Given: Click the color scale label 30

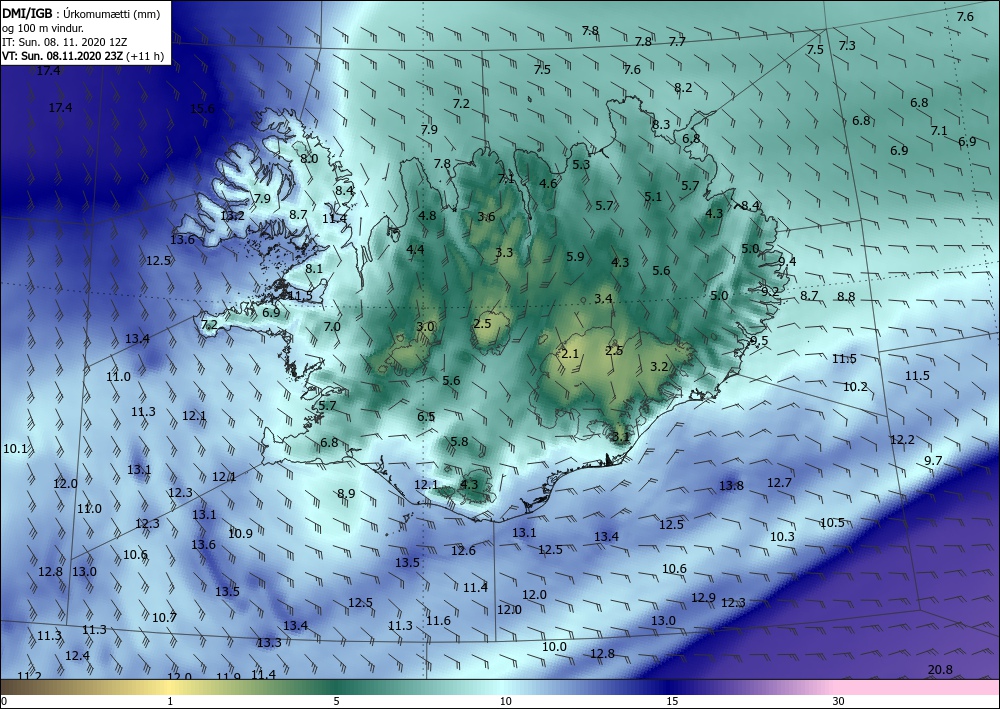Looking at the screenshot, I should (839, 701).
